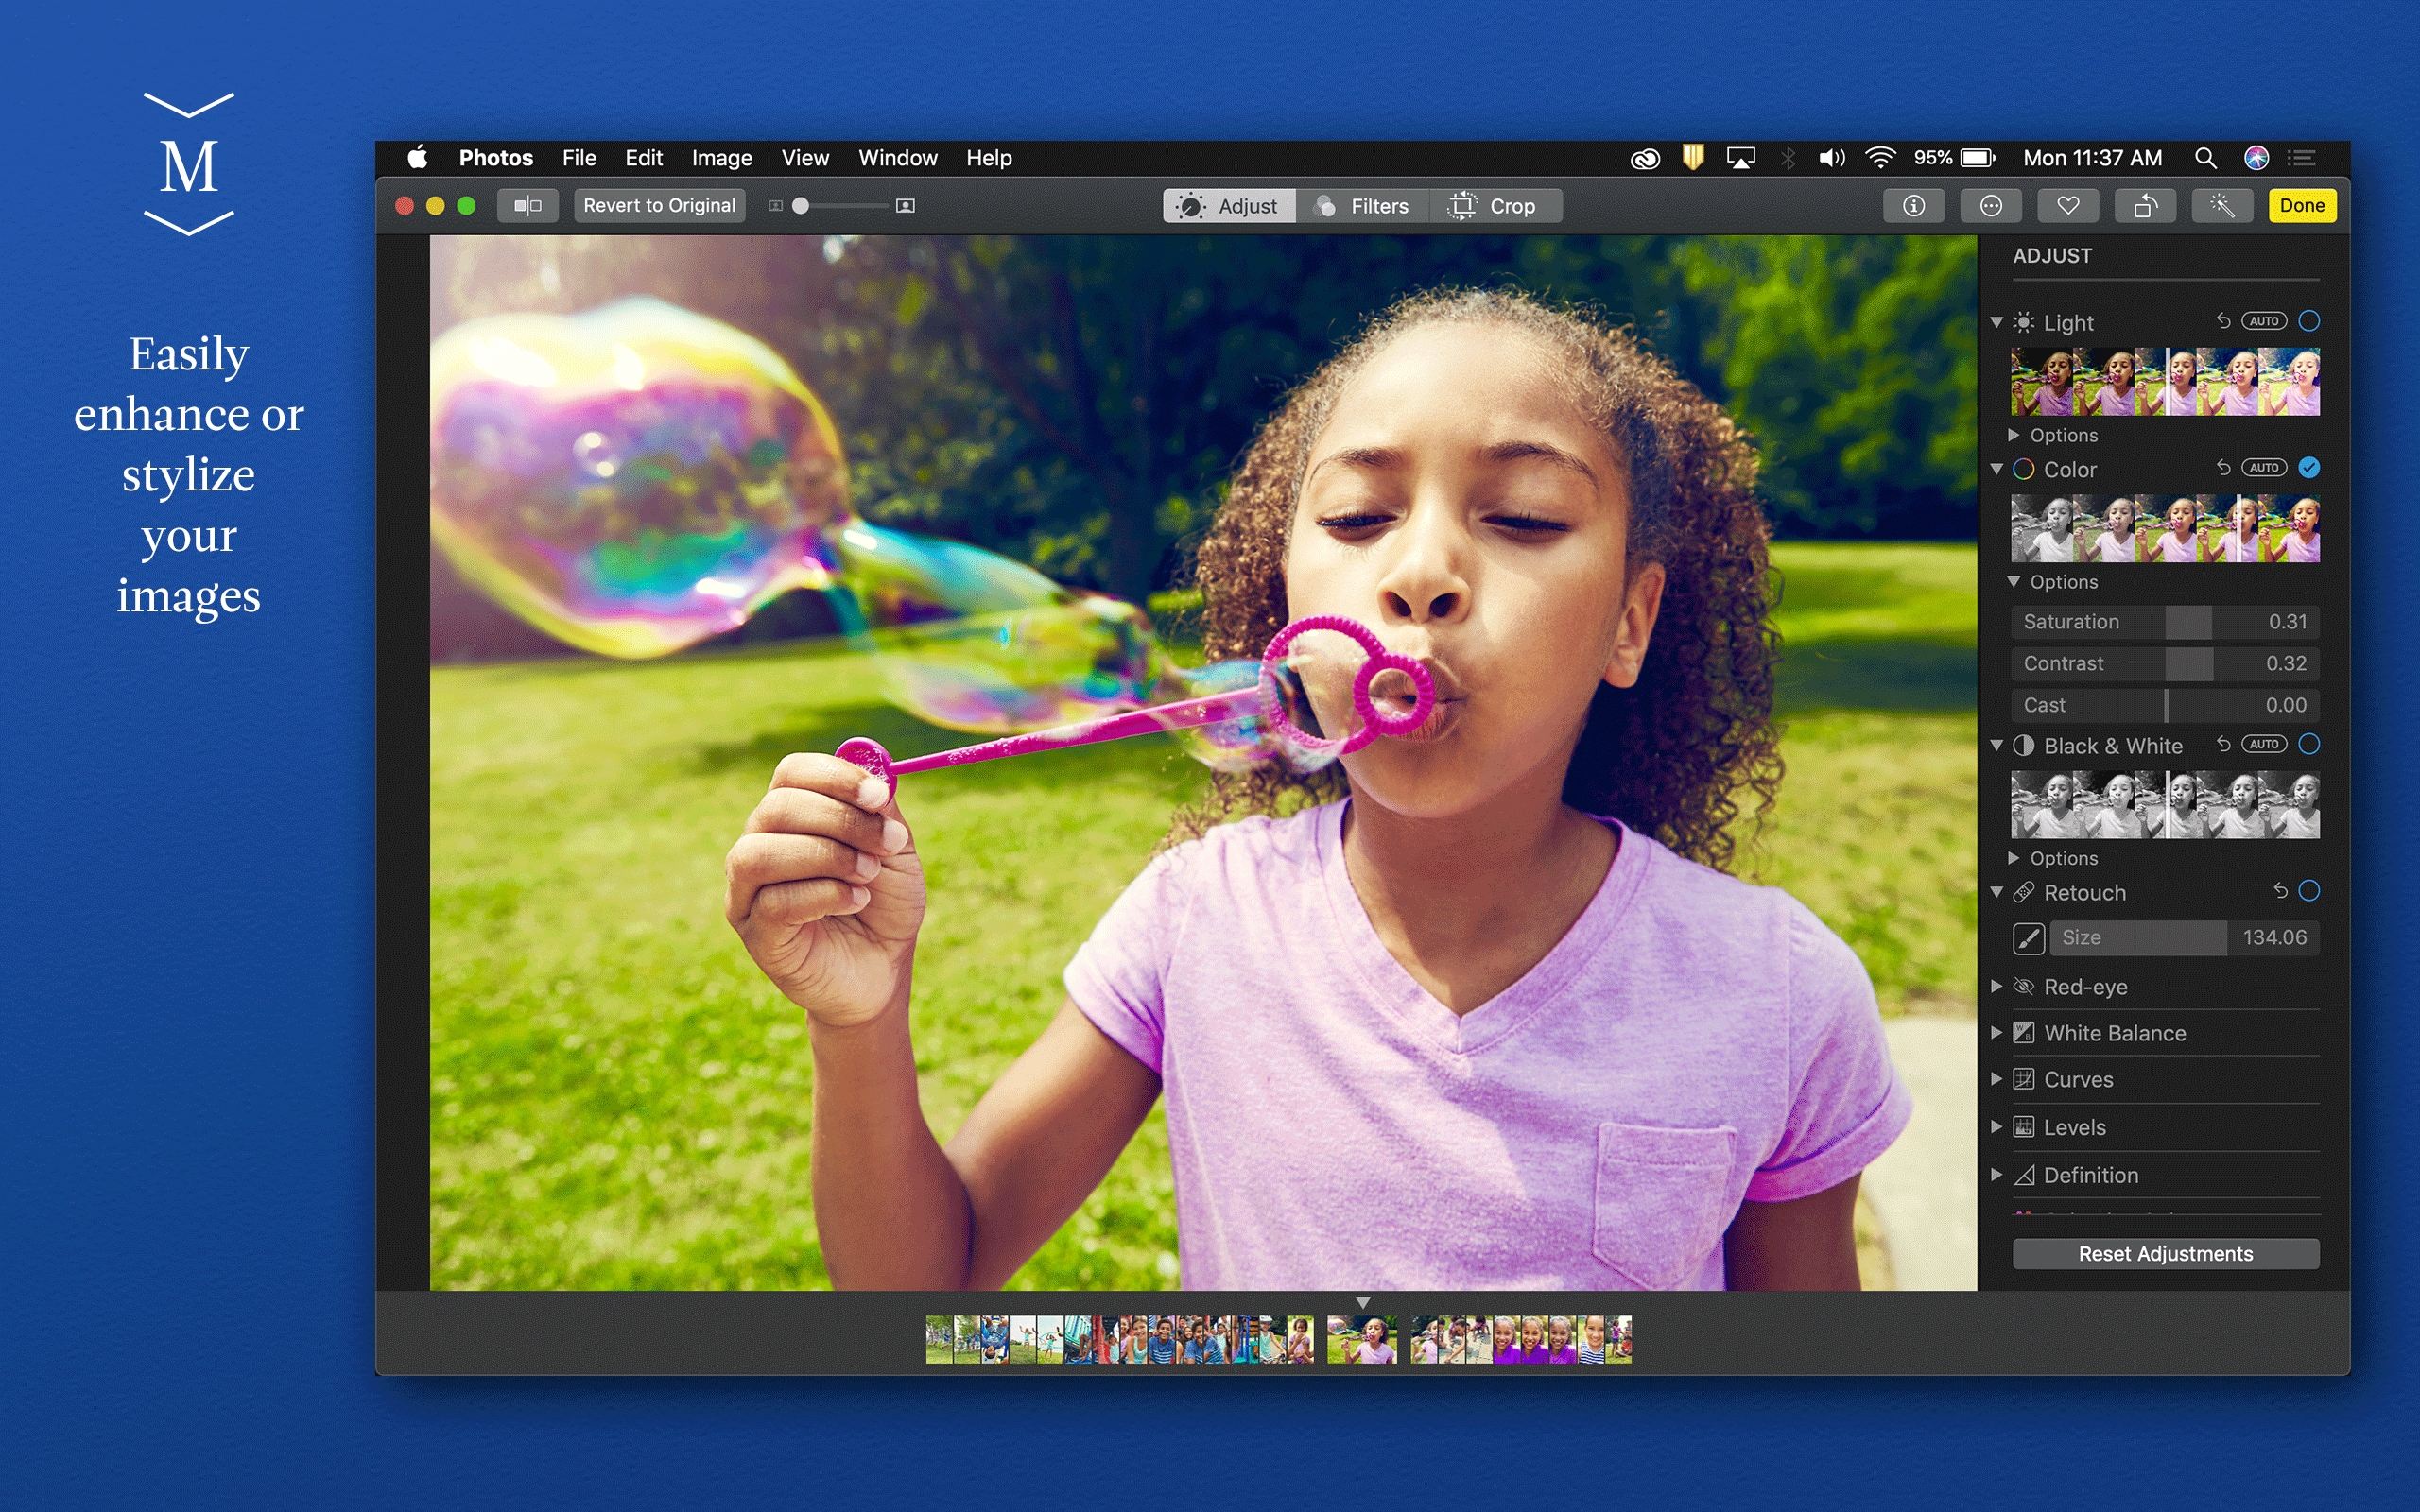2420x1512 pixels.
Task: Select the Adjust tab
Action: tap(1229, 206)
